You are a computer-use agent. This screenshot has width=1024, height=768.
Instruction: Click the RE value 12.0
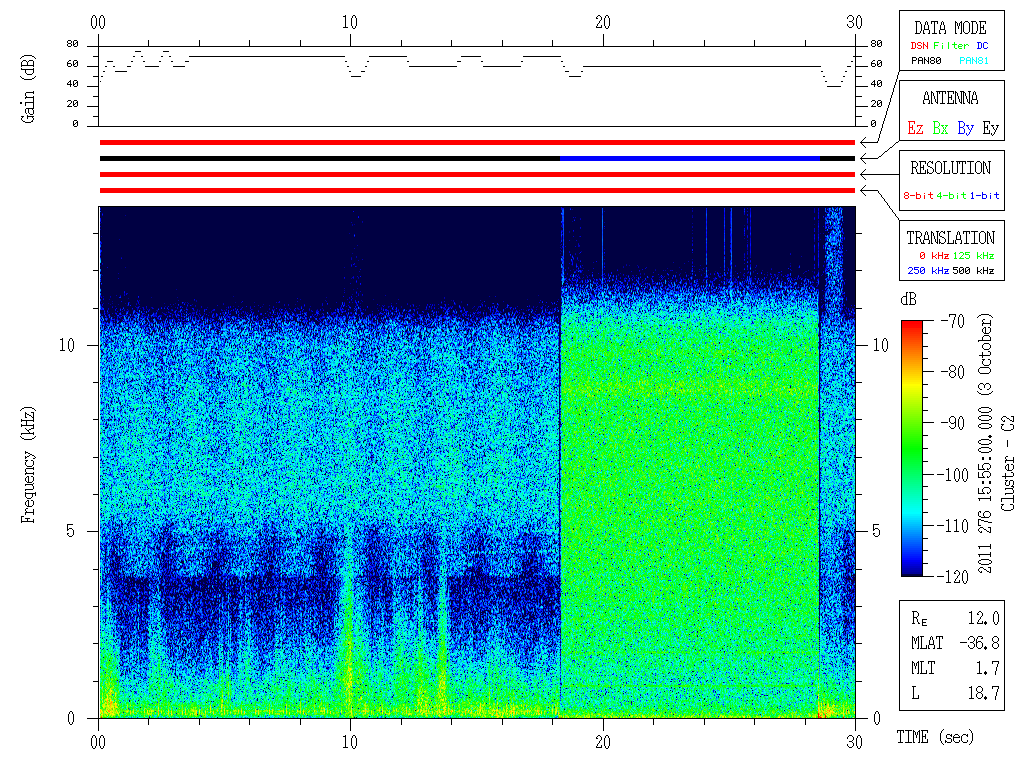click(984, 618)
